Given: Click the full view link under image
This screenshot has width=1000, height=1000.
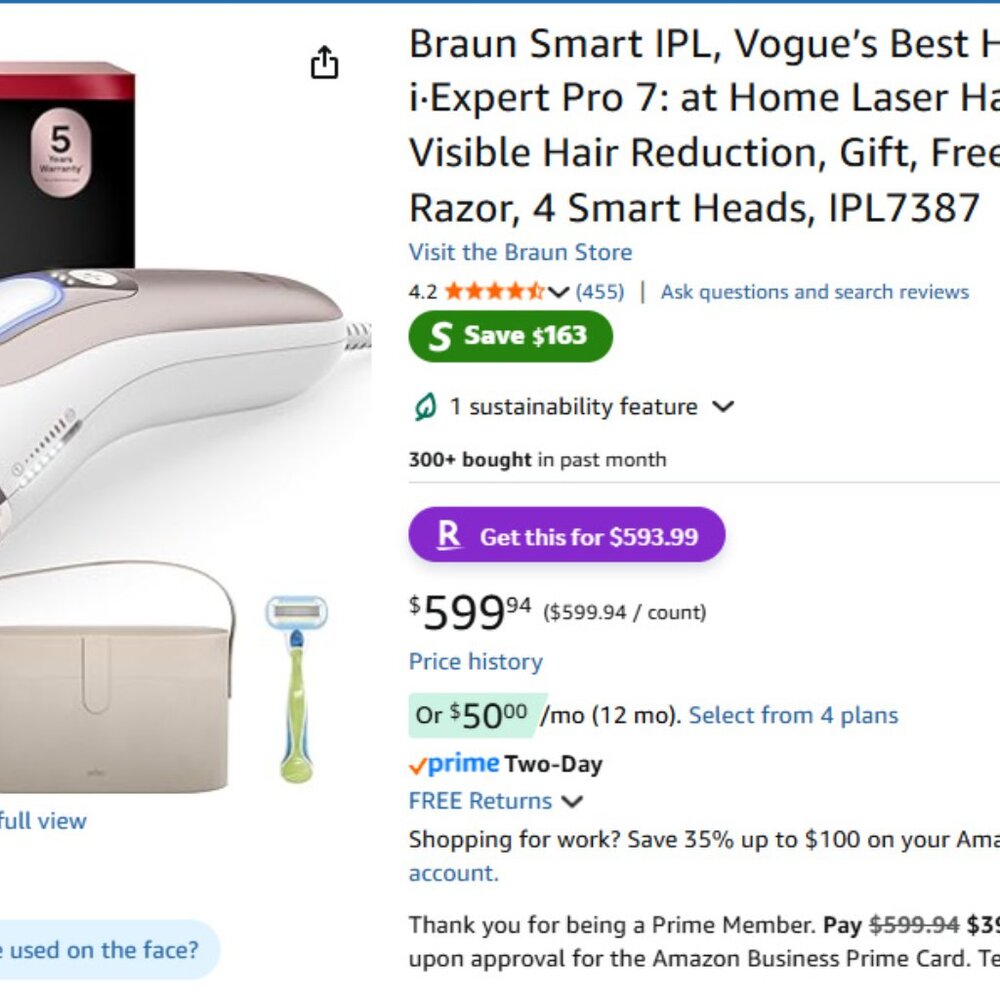Looking at the screenshot, I should 41,820.
